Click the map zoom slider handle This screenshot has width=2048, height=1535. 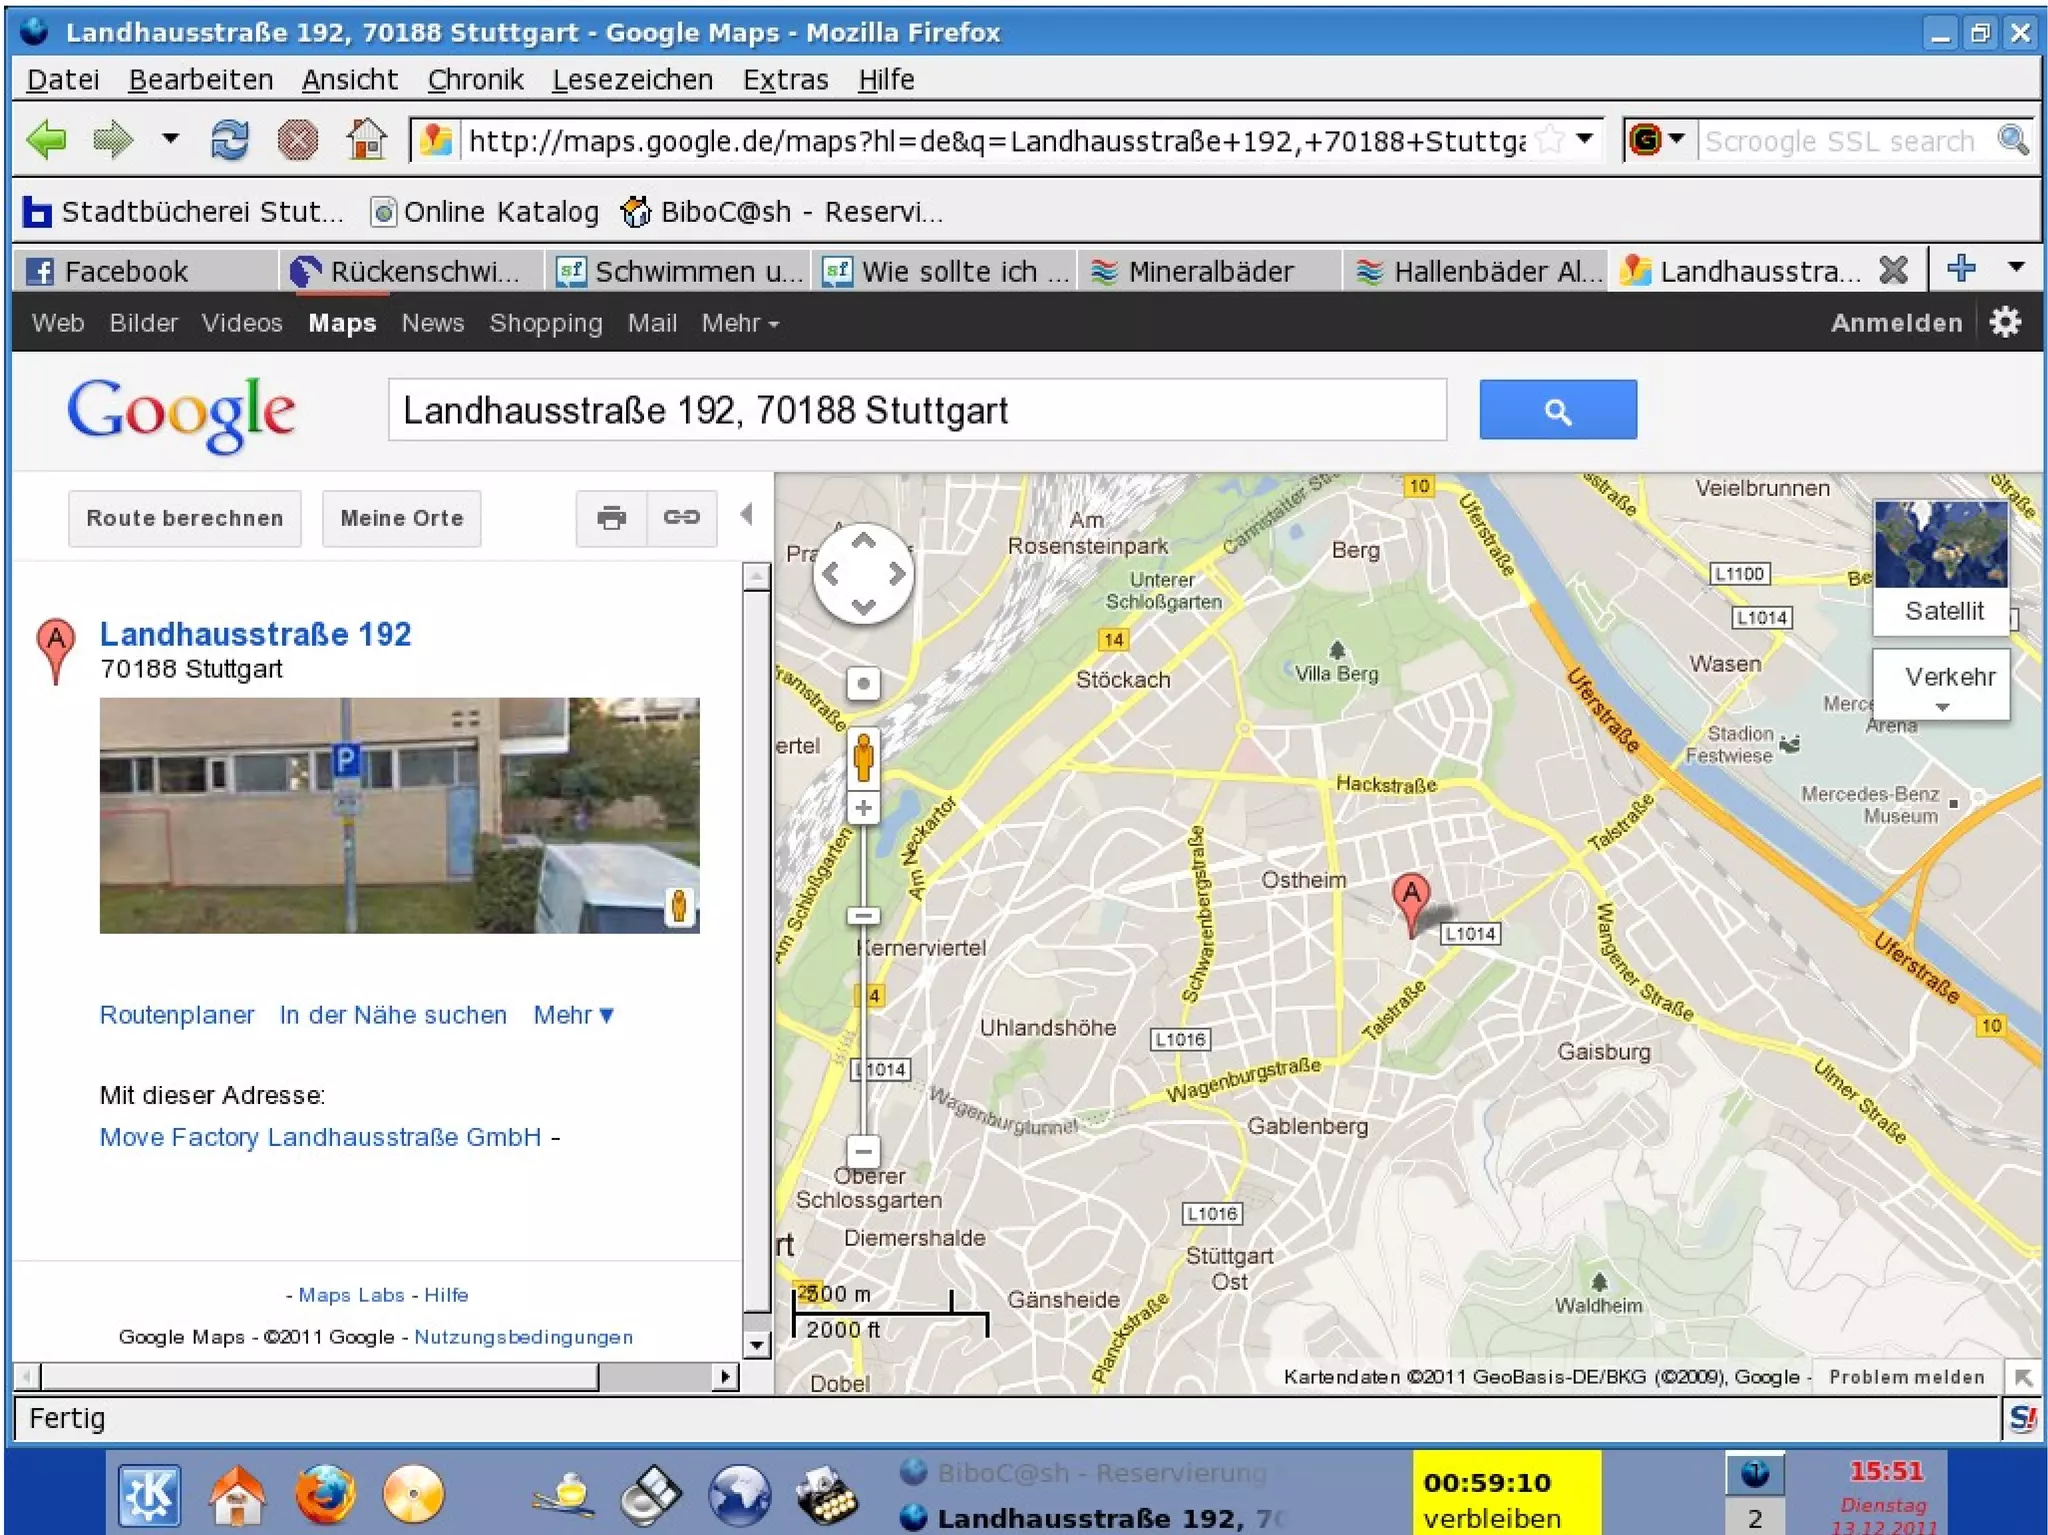864,915
